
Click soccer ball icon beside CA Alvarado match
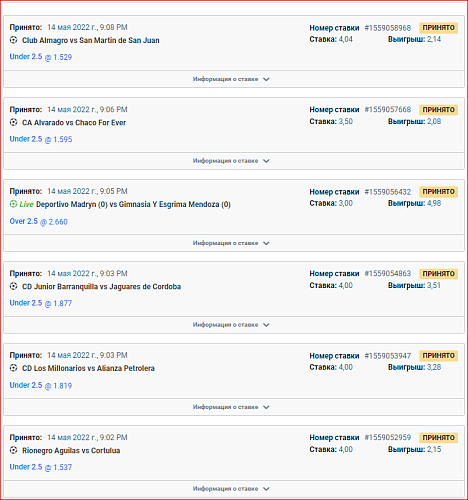pyautogui.click(x=13, y=122)
